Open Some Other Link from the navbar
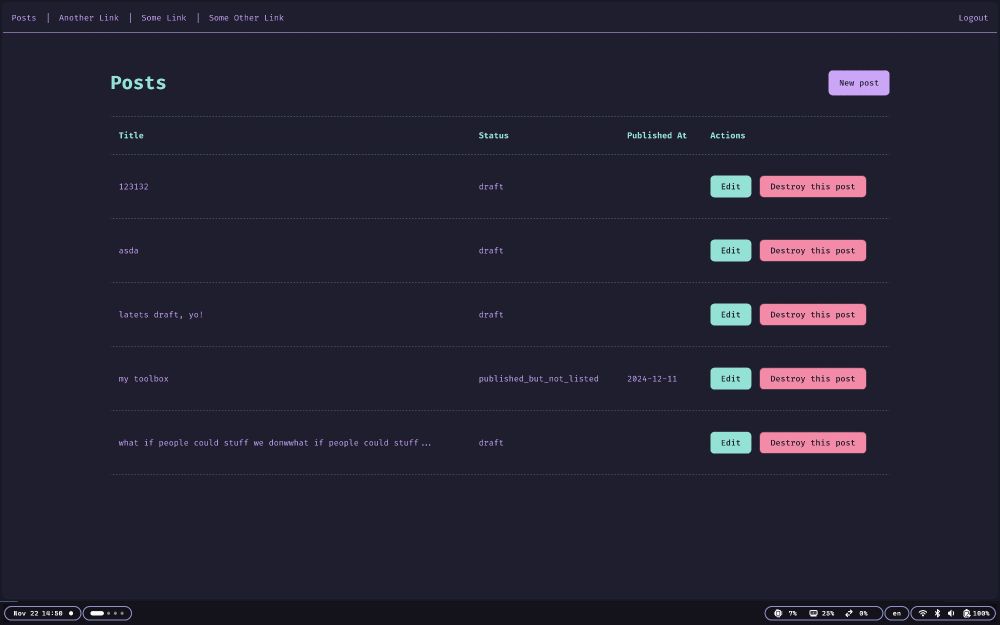Image resolution: width=1000 pixels, height=625 pixels. pos(246,17)
